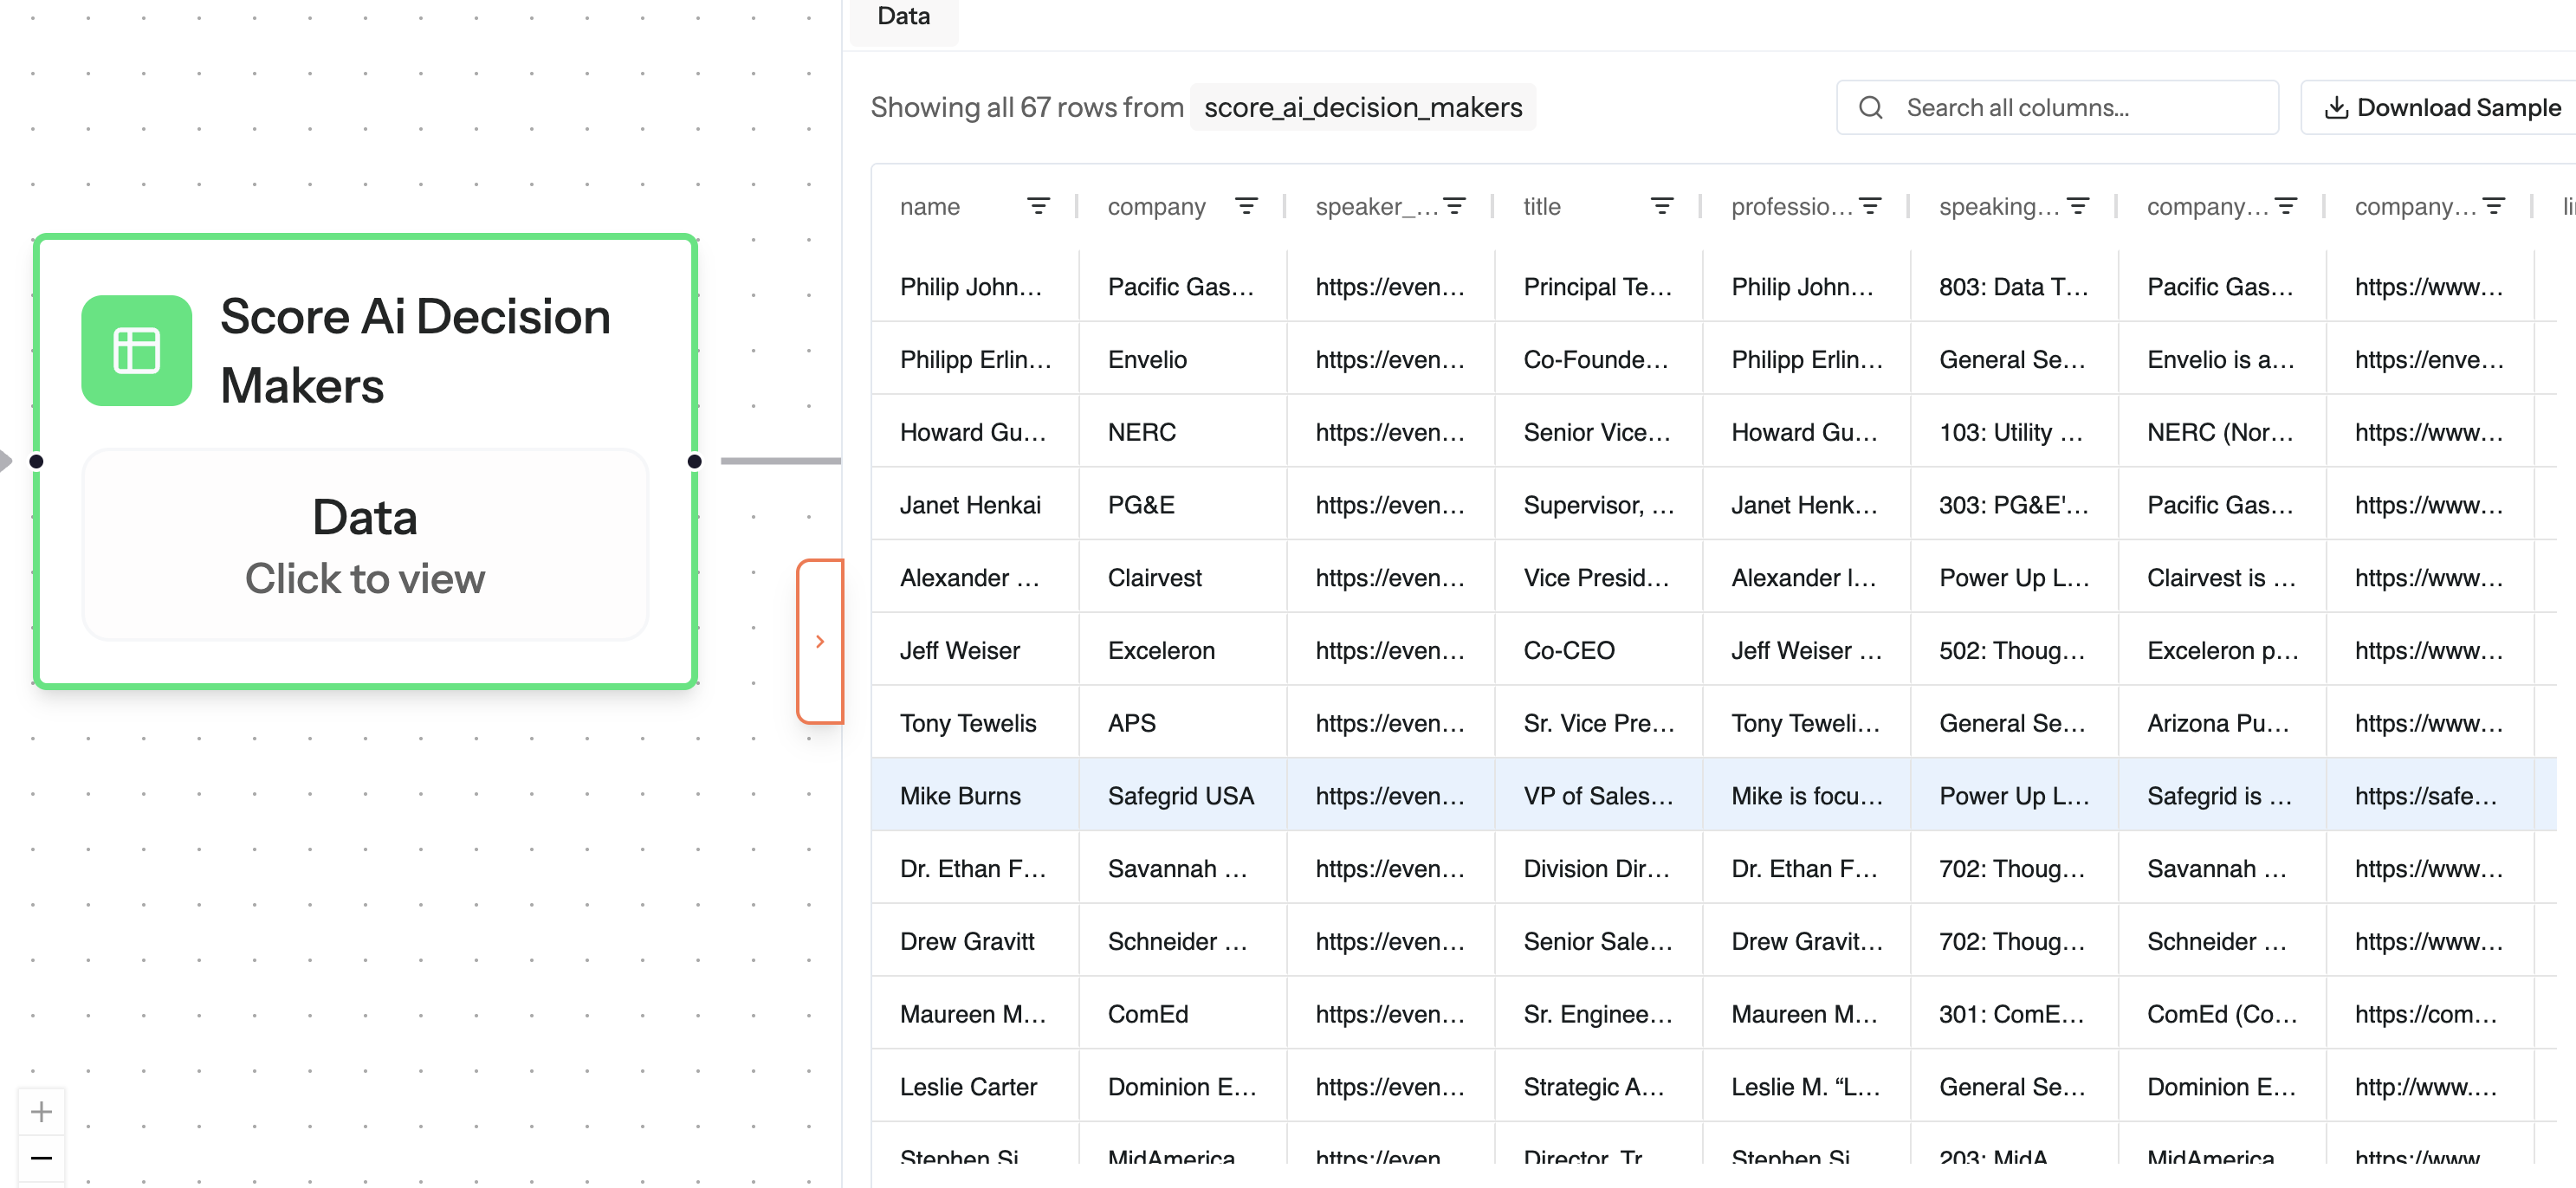The image size is (2576, 1188).
Task: Click the Mike is focu… profession cell
Action: click(1807, 796)
